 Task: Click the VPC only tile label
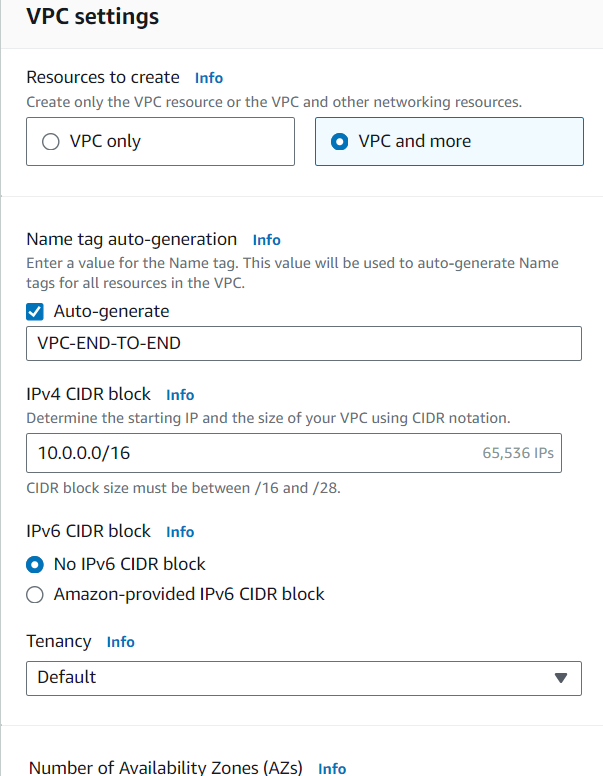click(105, 142)
